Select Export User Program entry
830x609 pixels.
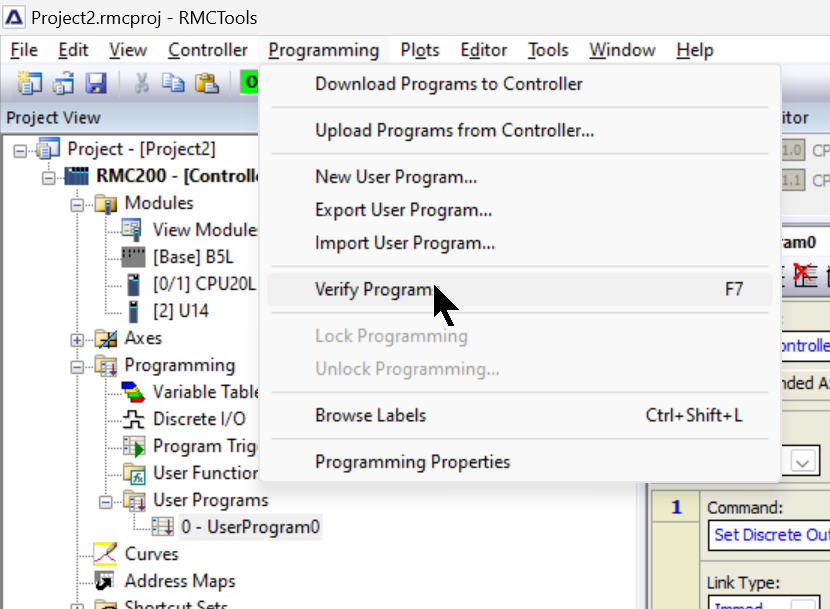(x=520, y=210)
